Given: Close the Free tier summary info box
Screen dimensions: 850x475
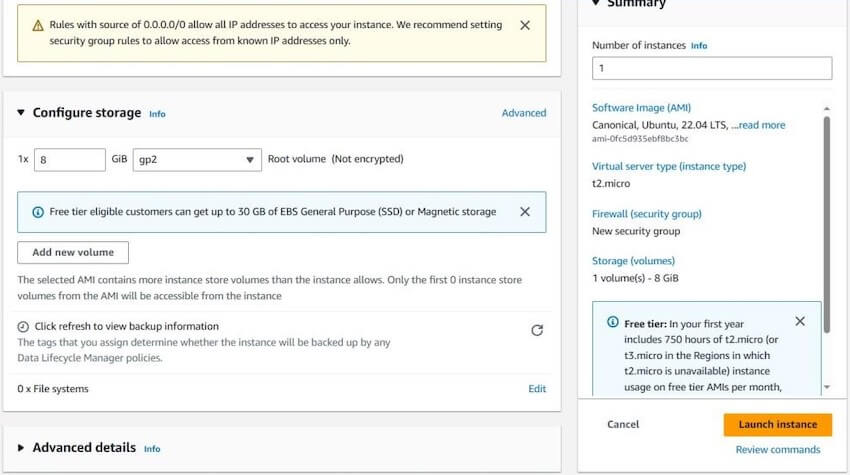Looking at the screenshot, I should coord(800,322).
